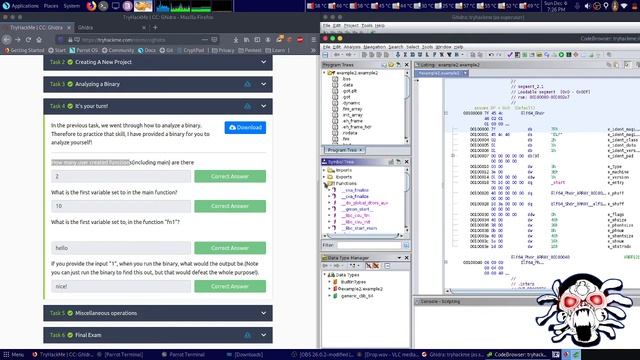Download the Task 4 binary file
This screenshot has width=640, height=360.
(x=245, y=127)
